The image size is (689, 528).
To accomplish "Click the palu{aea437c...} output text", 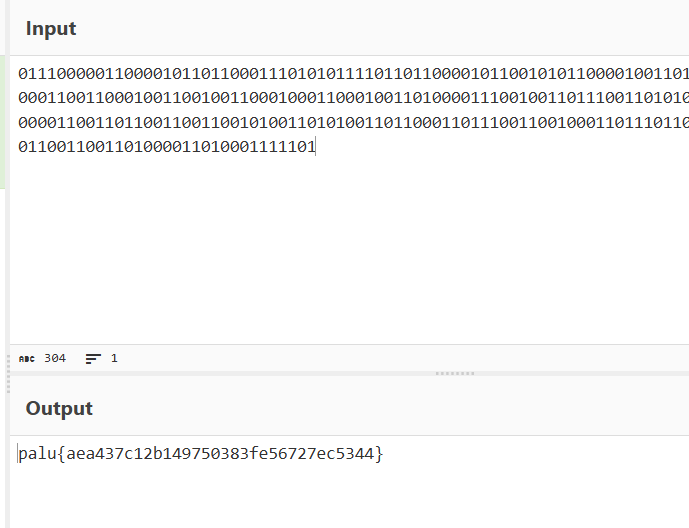I will 200,454.
